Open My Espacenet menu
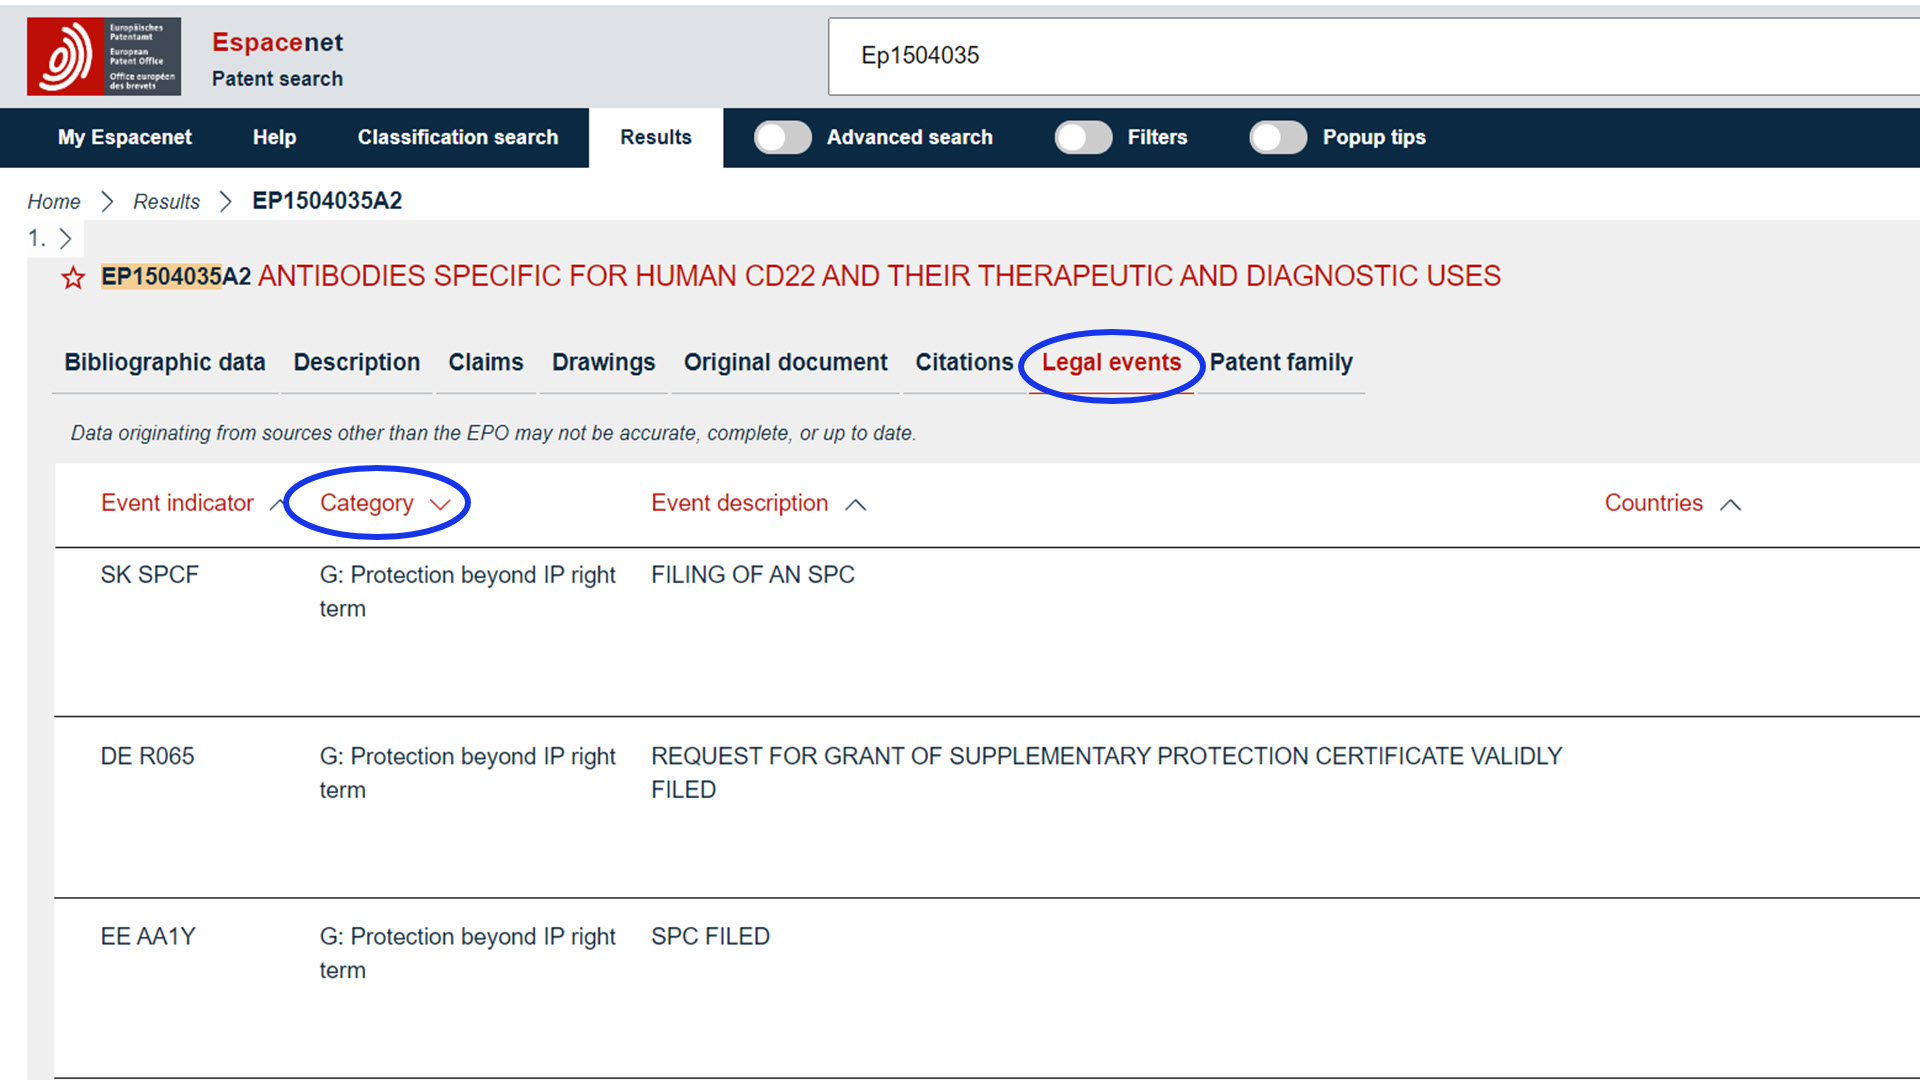 [x=124, y=137]
